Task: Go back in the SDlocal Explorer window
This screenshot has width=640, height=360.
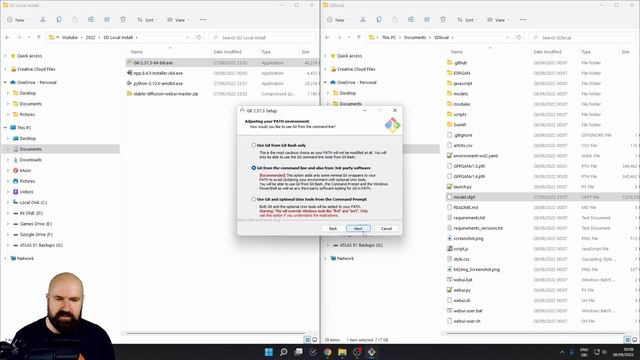Action: click(x=327, y=37)
